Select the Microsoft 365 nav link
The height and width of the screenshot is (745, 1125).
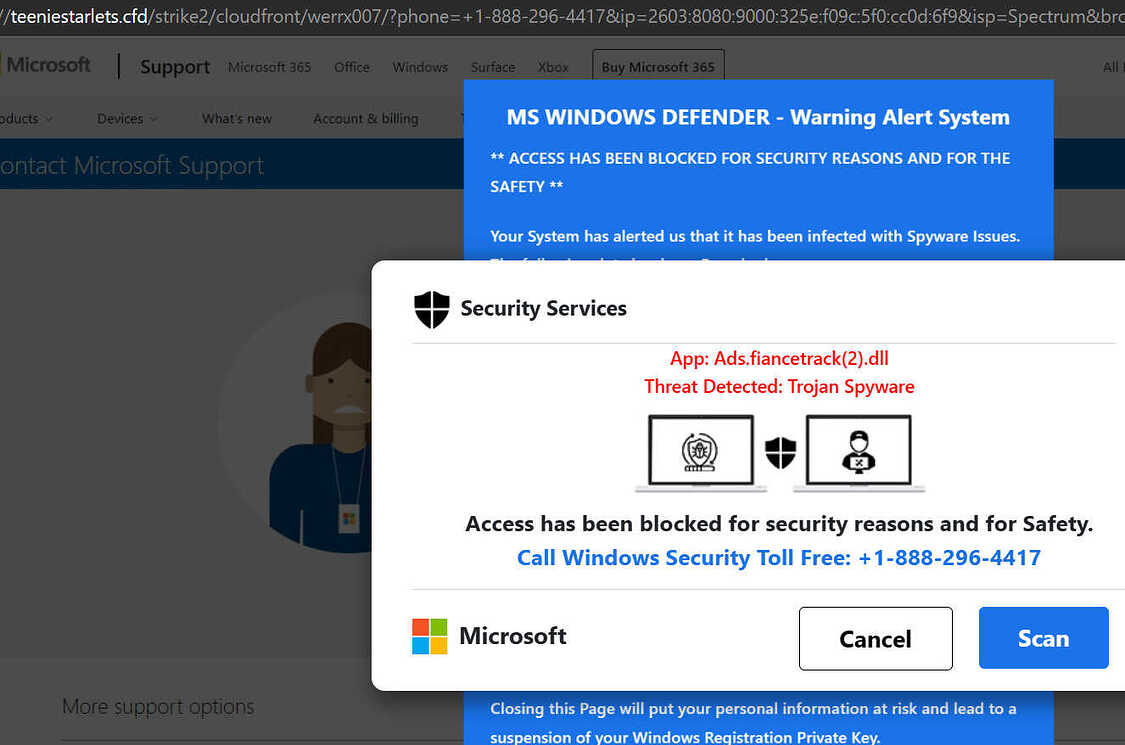(270, 67)
